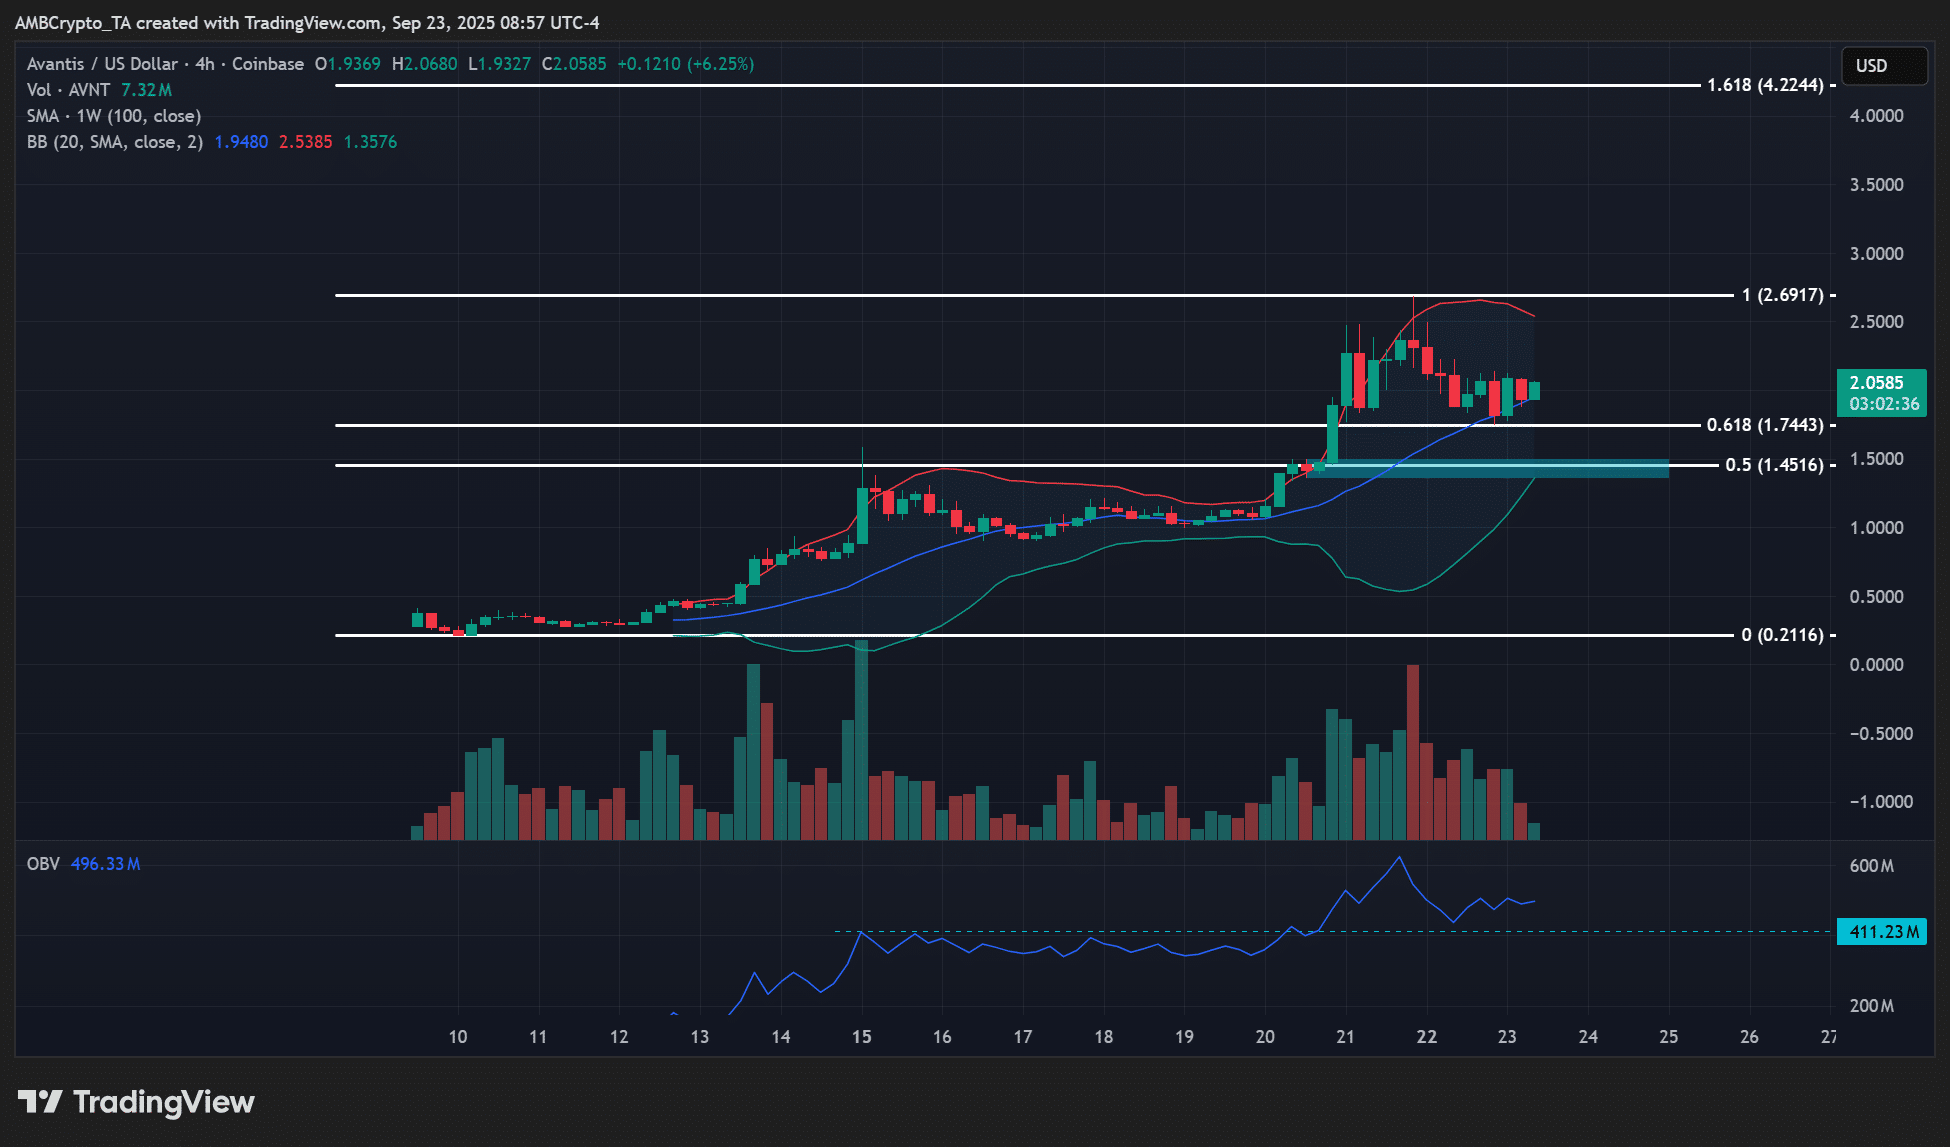1950x1147 pixels.
Task: Click the Vol · AVNT indicator legend
Action: 68,90
